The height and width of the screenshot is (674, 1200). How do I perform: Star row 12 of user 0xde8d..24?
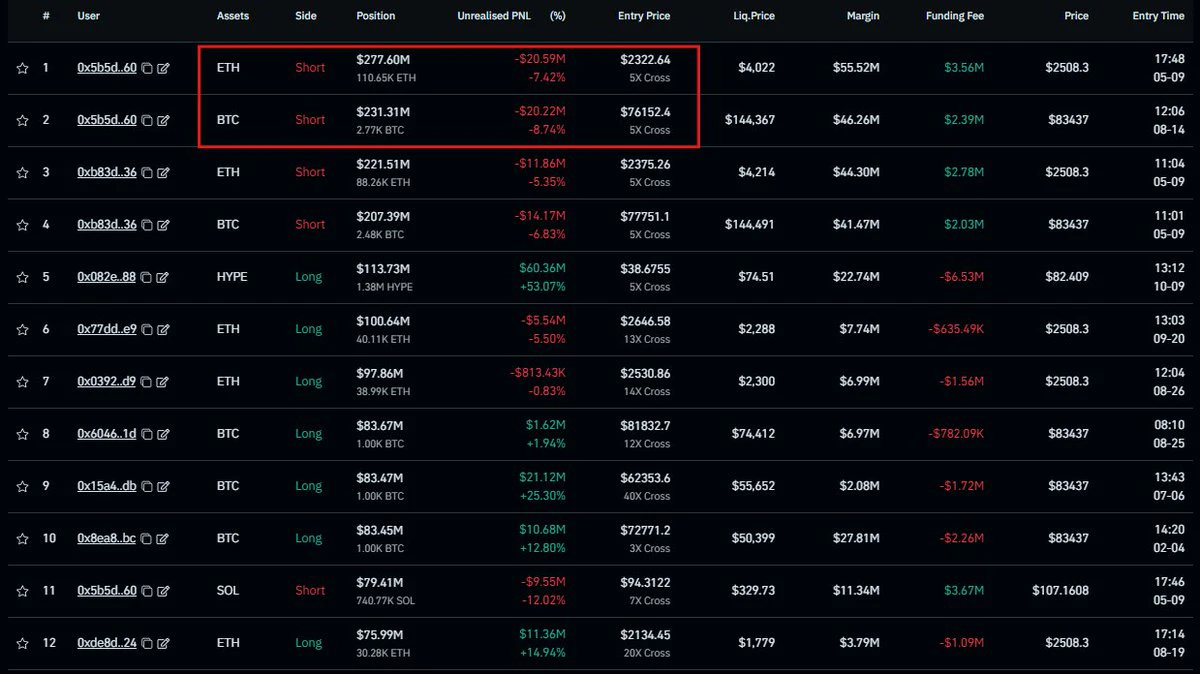(x=22, y=643)
